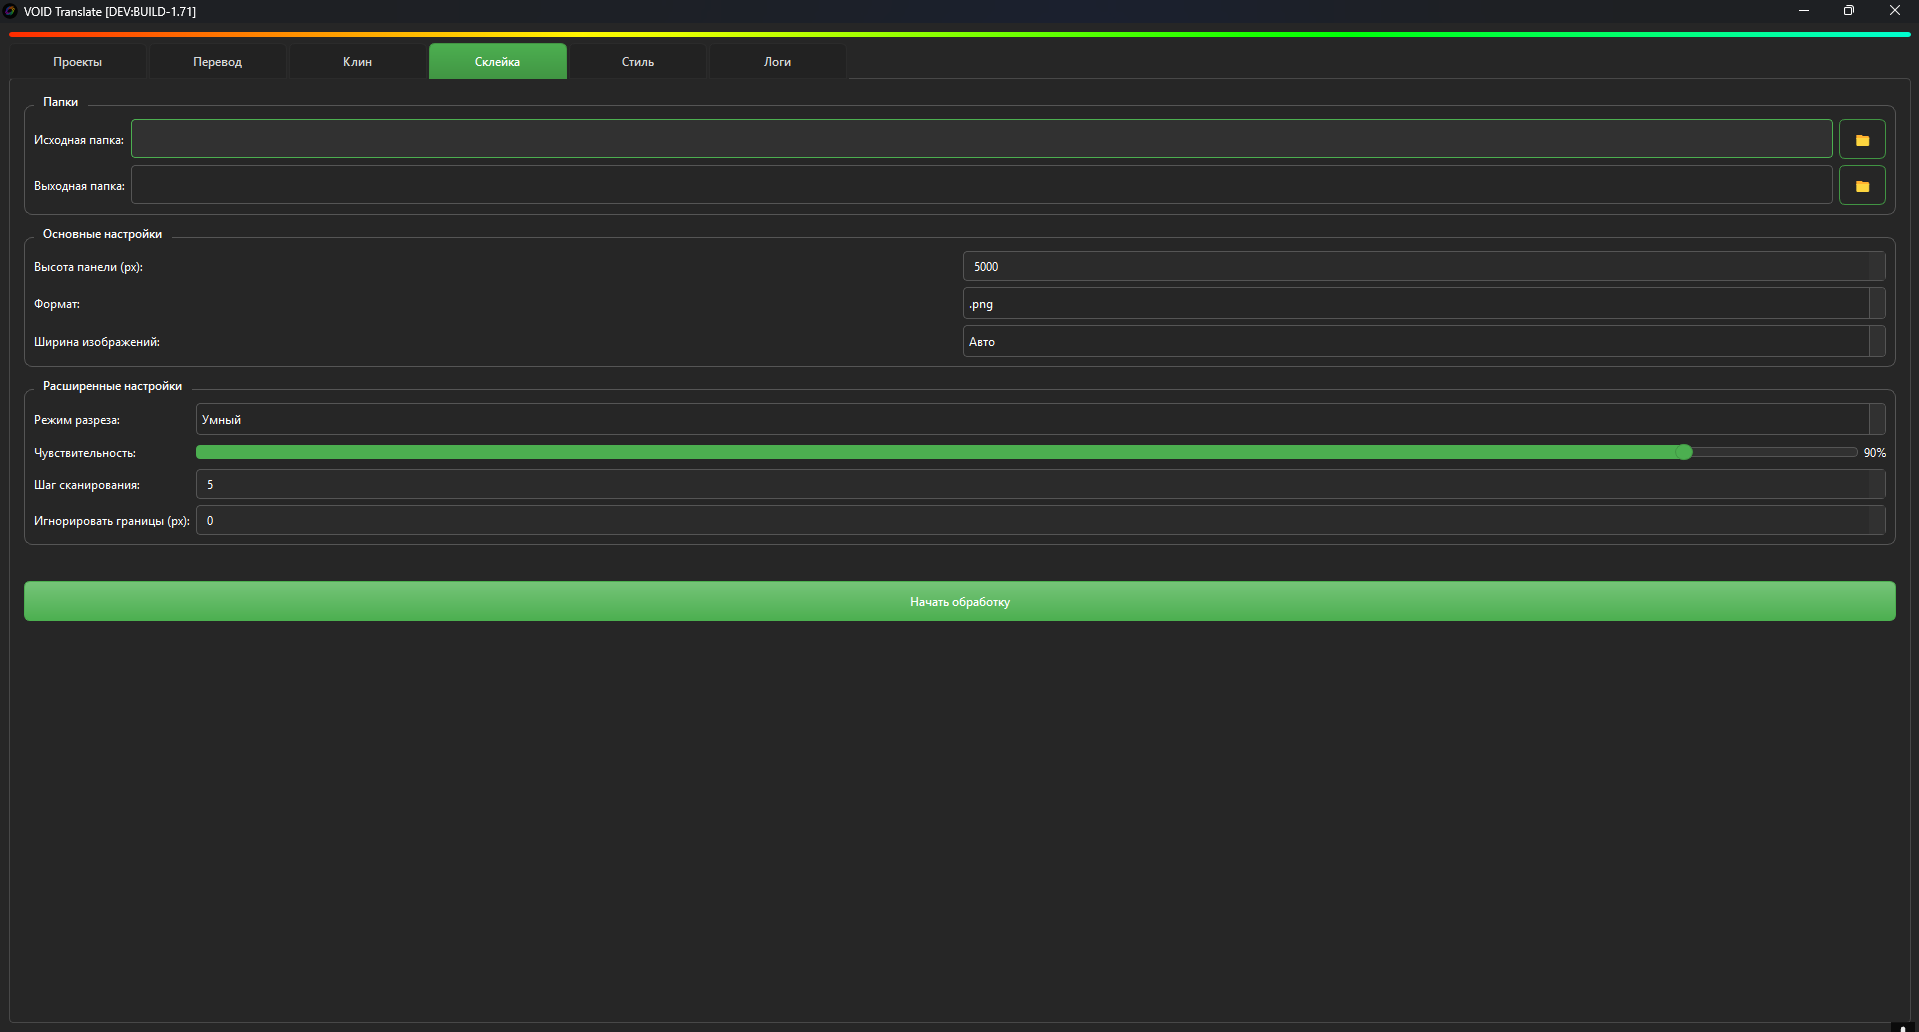This screenshot has width=1919, height=1032.
Task: Open the Проекты tab
Action: [x=78, y=62]
